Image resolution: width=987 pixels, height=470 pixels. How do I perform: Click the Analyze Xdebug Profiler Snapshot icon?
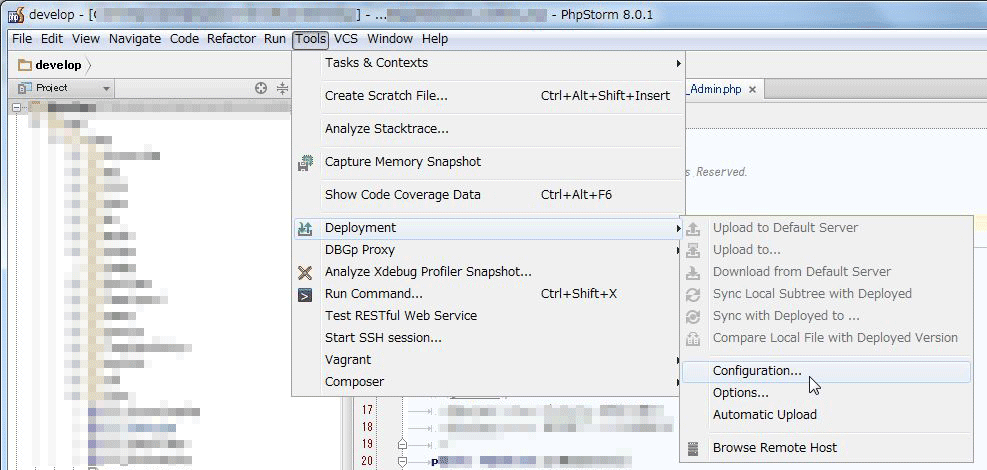point(305,272)
